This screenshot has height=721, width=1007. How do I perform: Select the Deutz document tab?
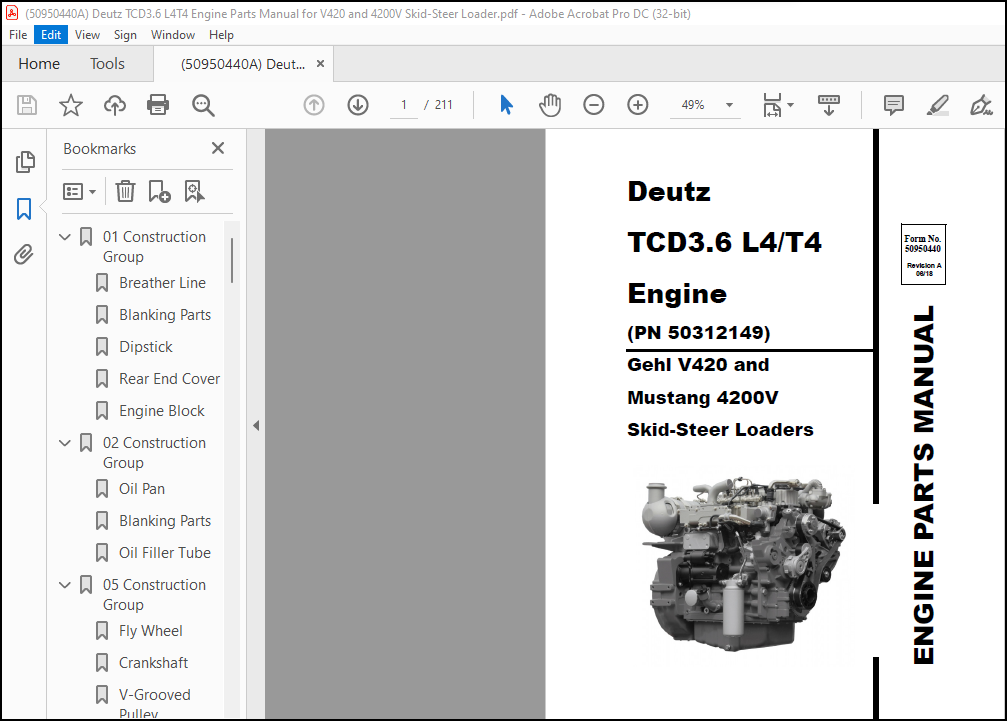[x=243, y=64]
